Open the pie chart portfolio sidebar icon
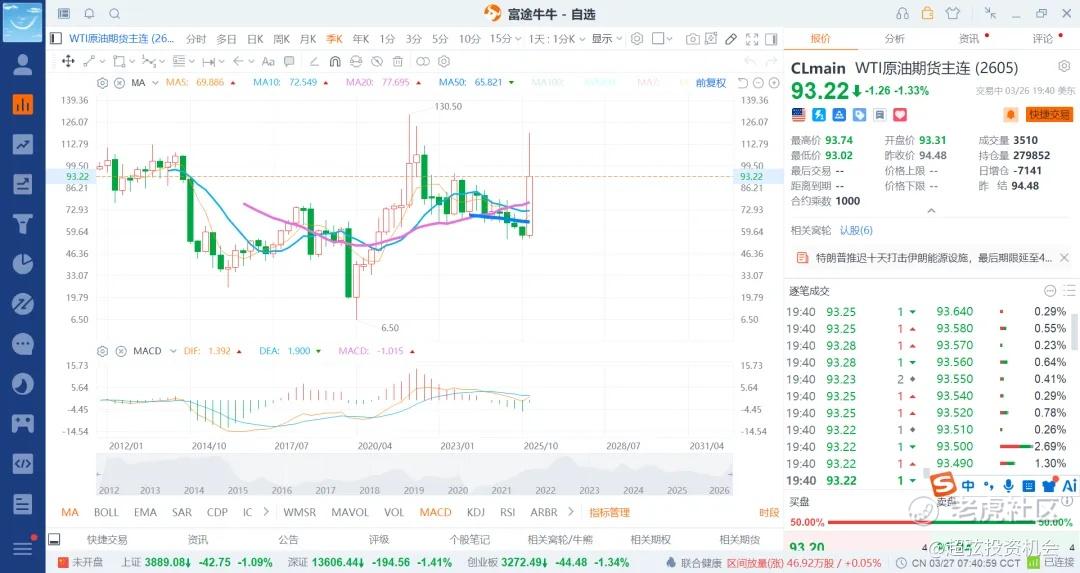The image size is (1080, 573). [x=23, y=264]
